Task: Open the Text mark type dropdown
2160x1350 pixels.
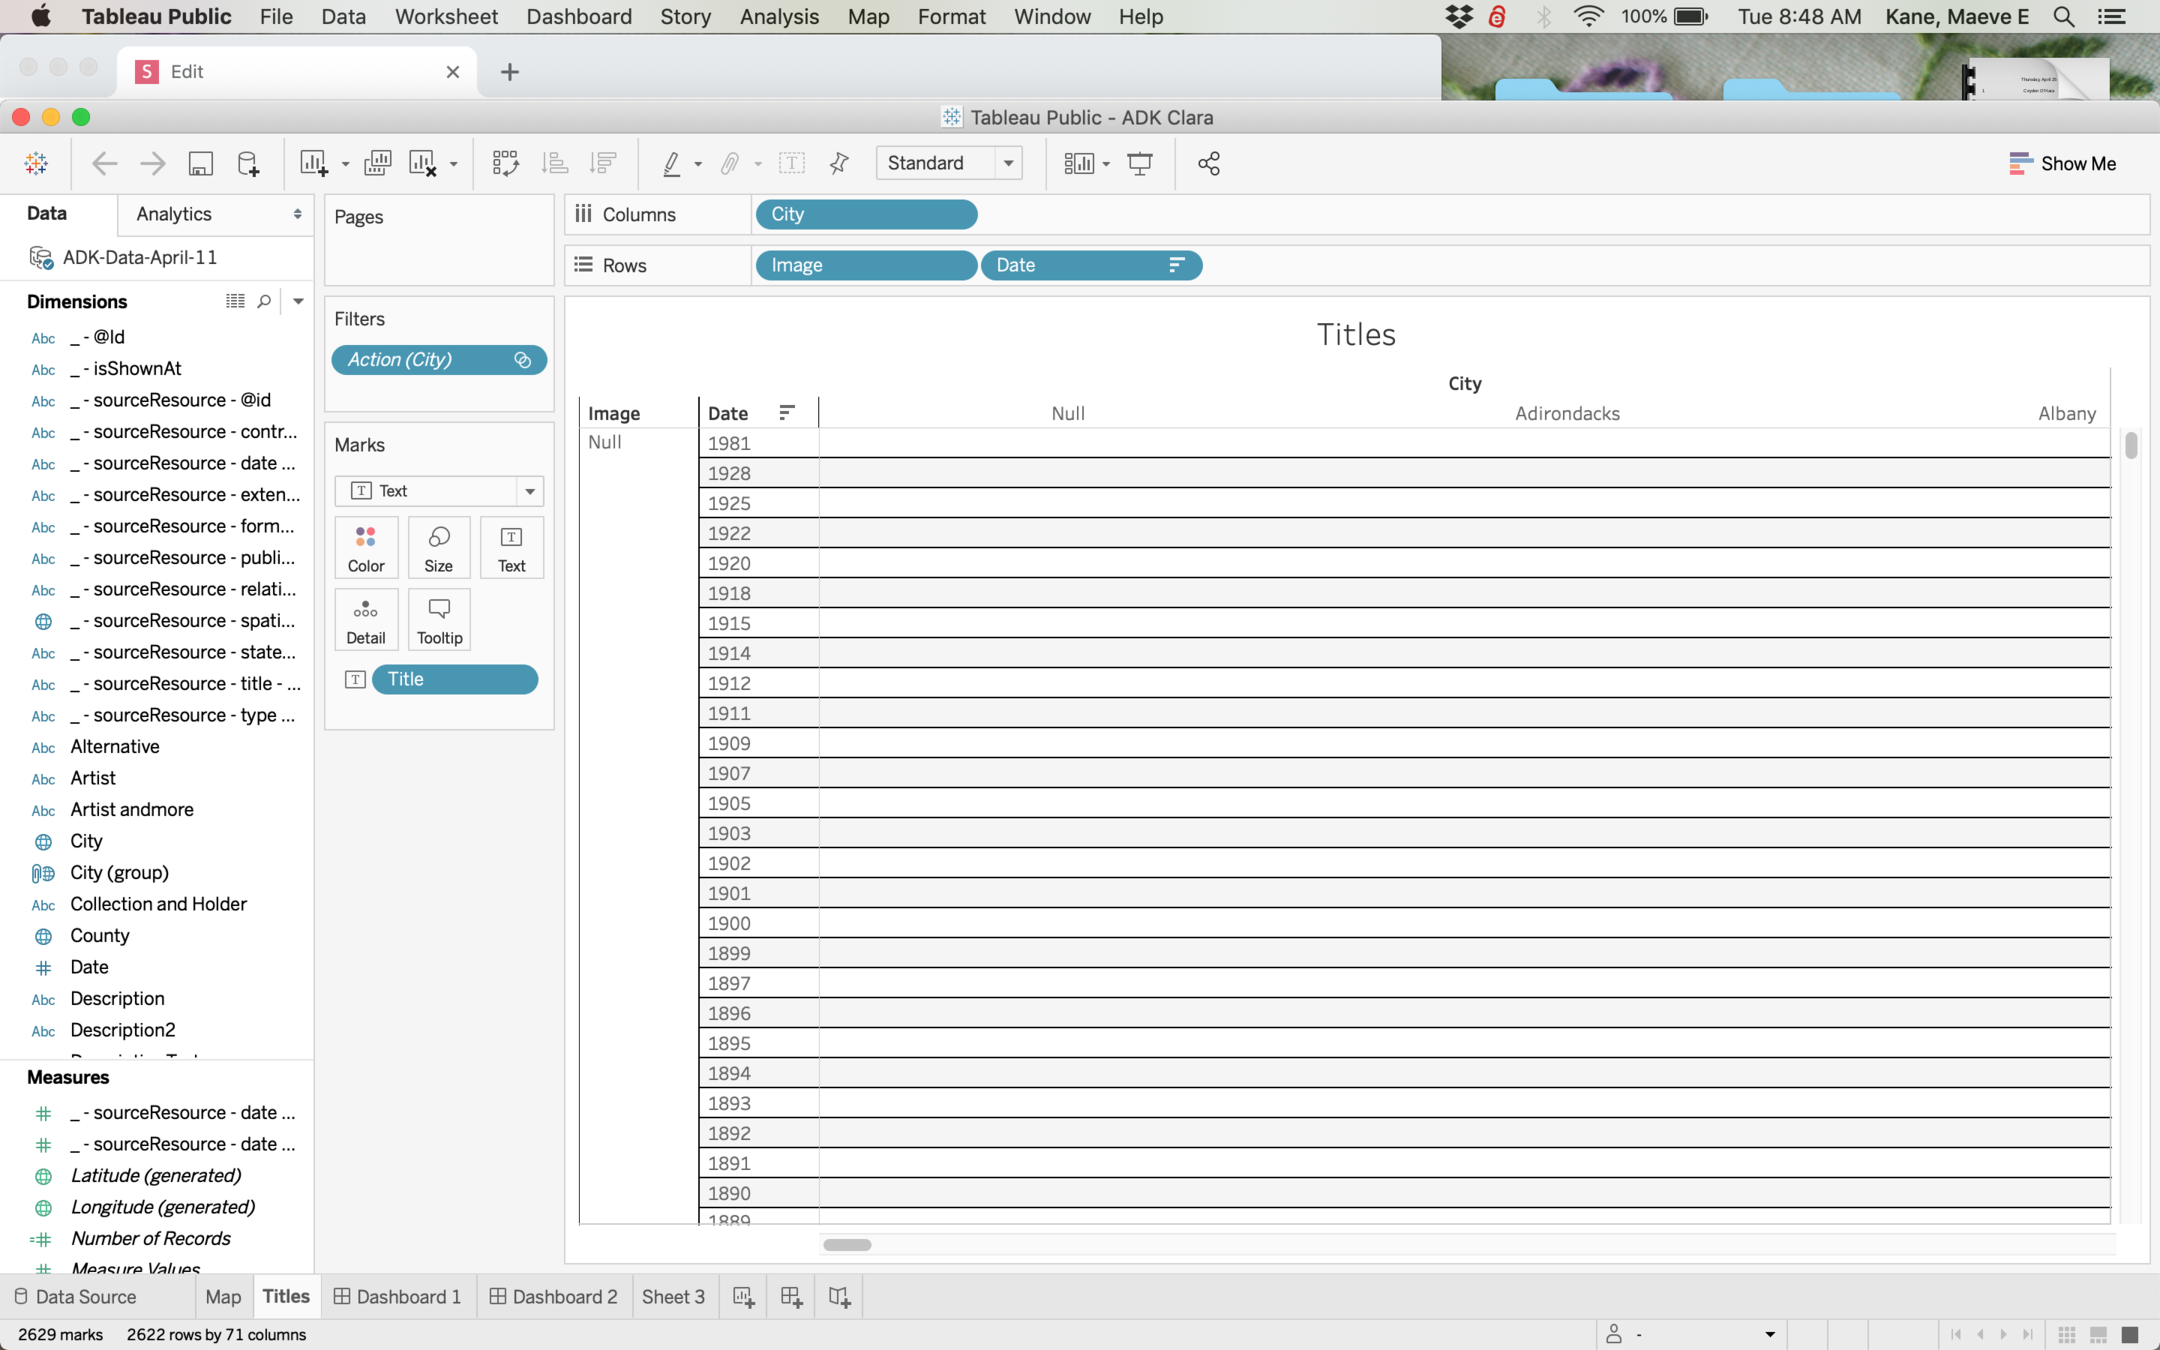Action: pyautogui.click(x=529, y=491)
